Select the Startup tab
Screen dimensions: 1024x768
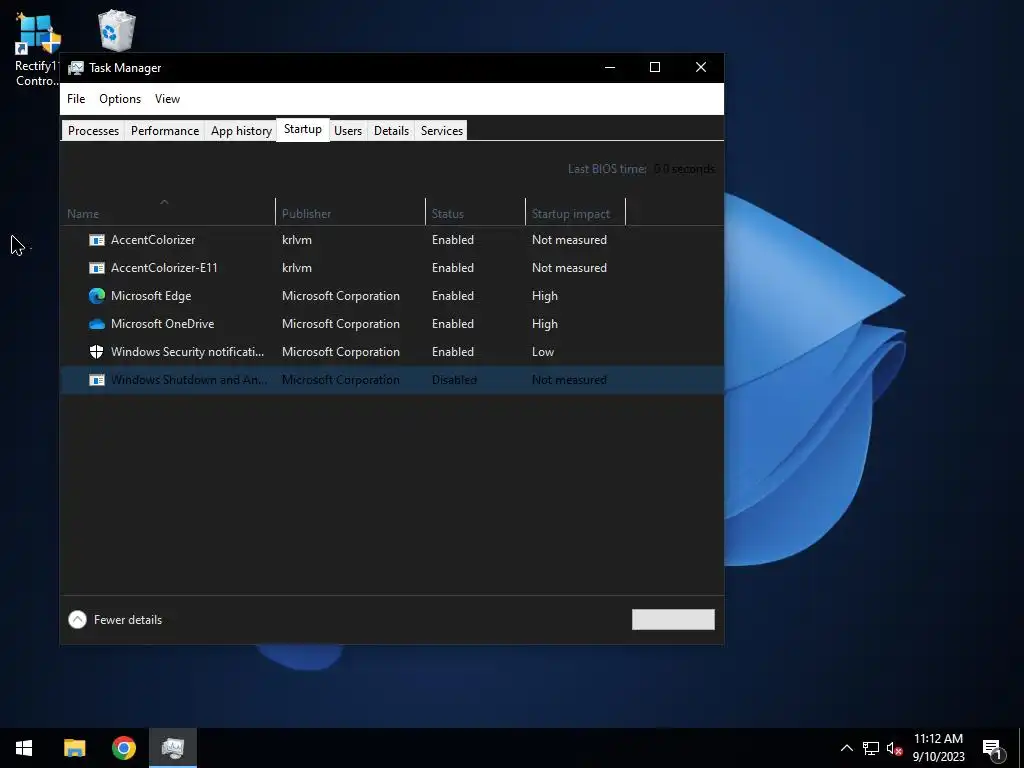click(x=302, y=129)
